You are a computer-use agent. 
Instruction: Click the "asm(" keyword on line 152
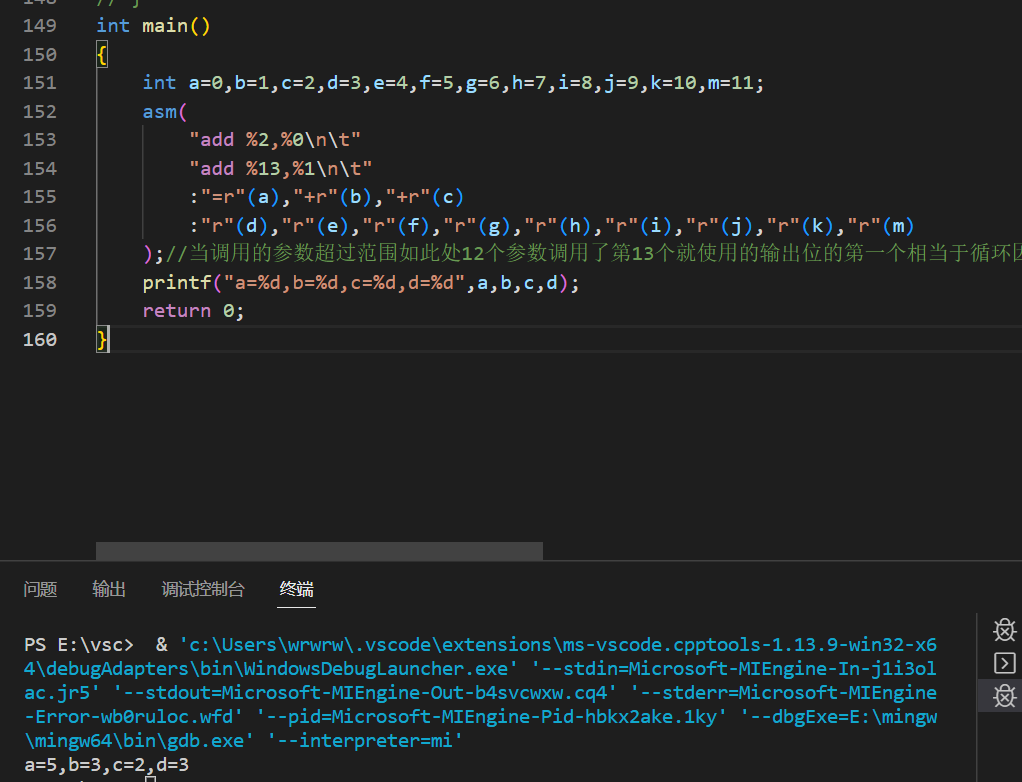[x=165, y=111]
